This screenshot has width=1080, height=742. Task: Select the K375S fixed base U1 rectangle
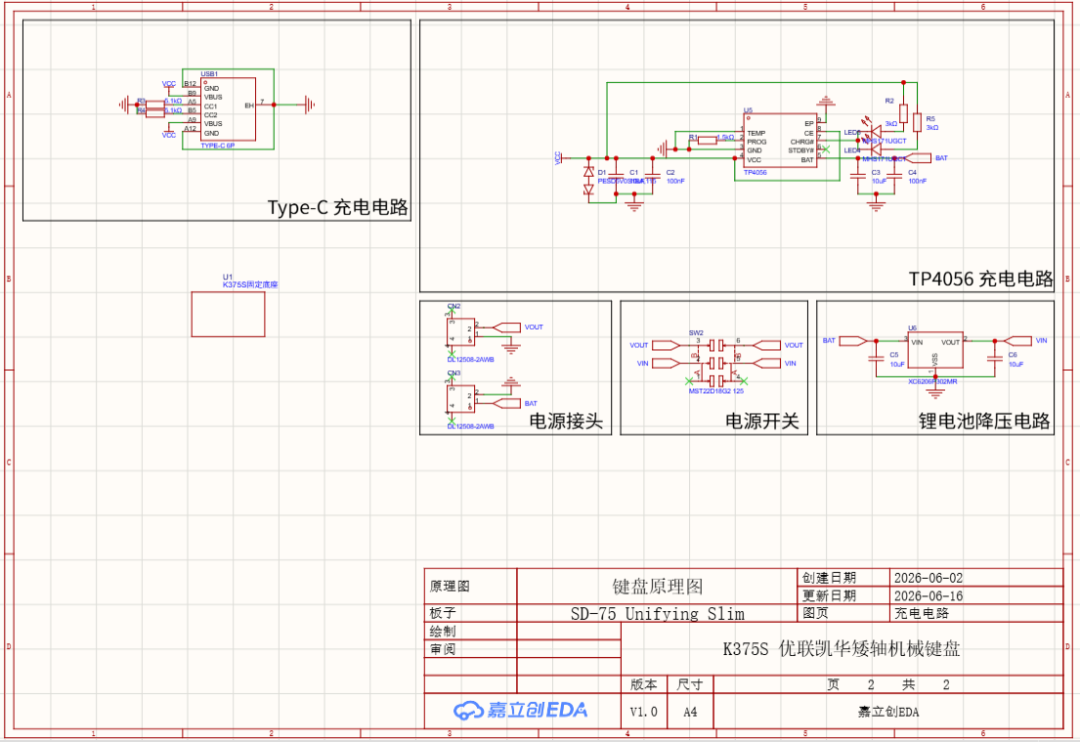228,314
